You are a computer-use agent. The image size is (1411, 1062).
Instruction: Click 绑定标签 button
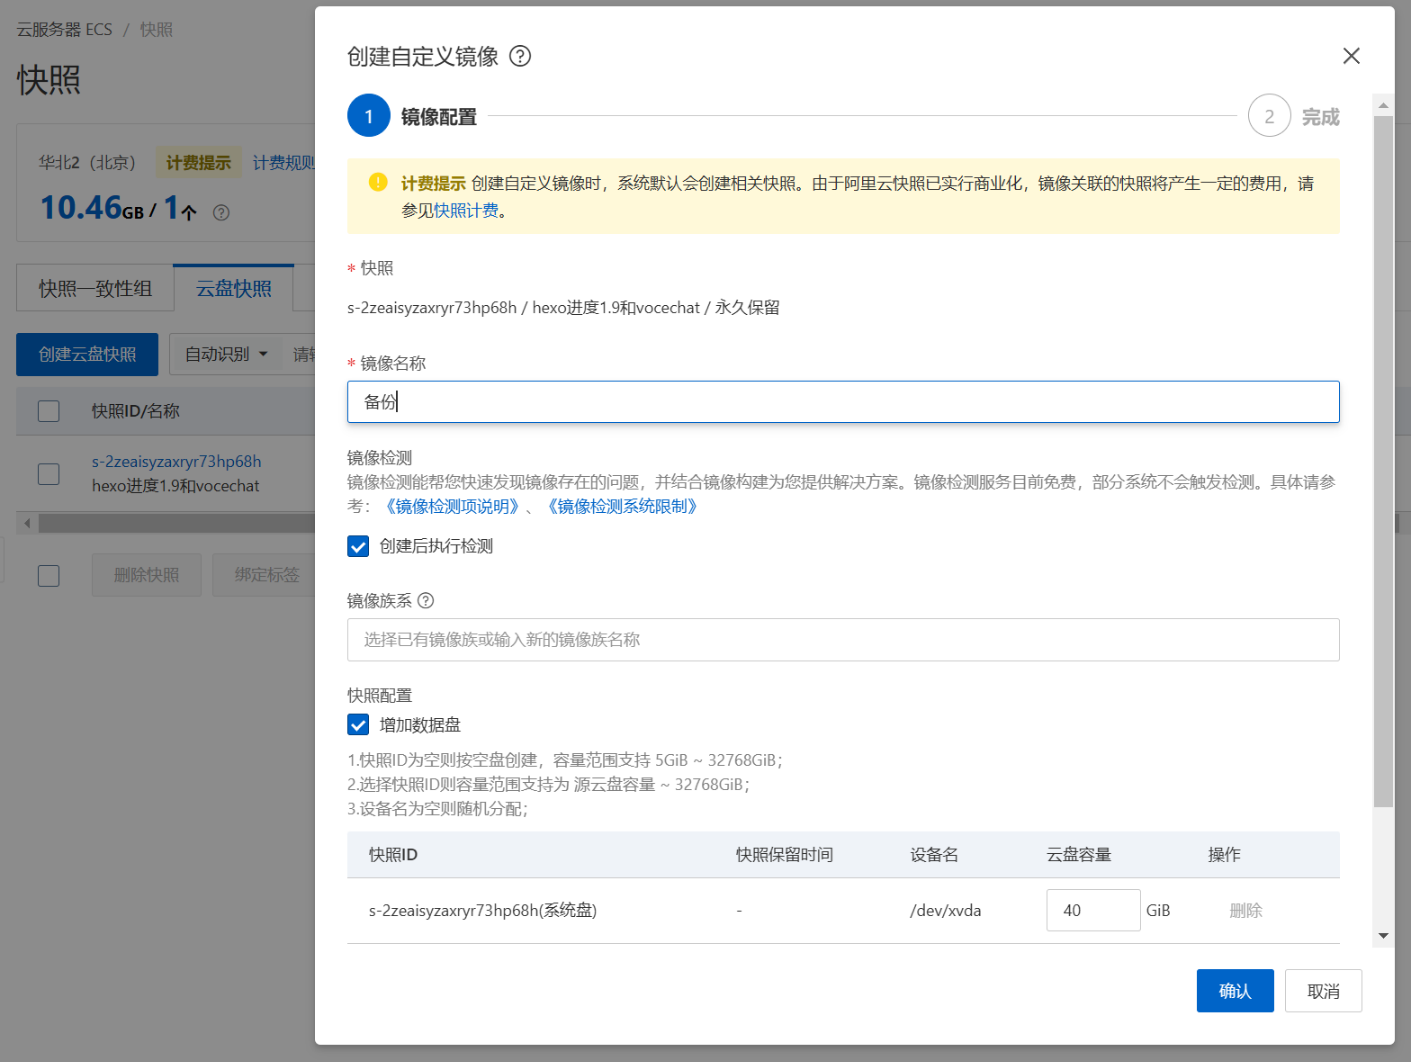(x=266, y=575)
